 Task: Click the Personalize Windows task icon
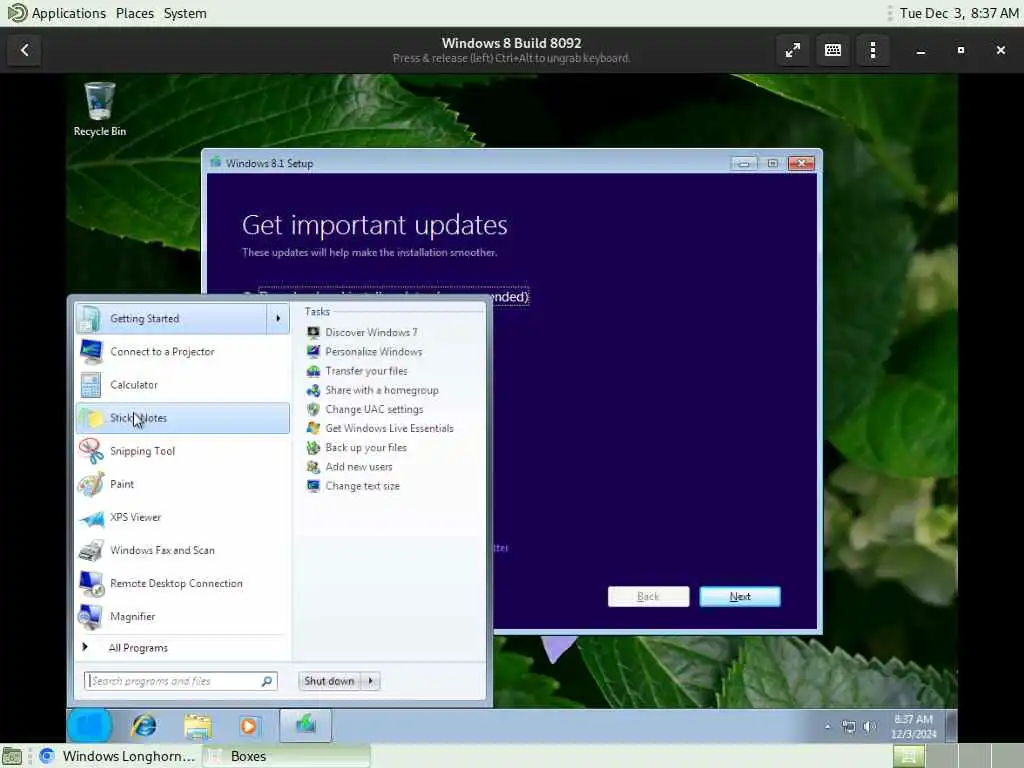313,351
